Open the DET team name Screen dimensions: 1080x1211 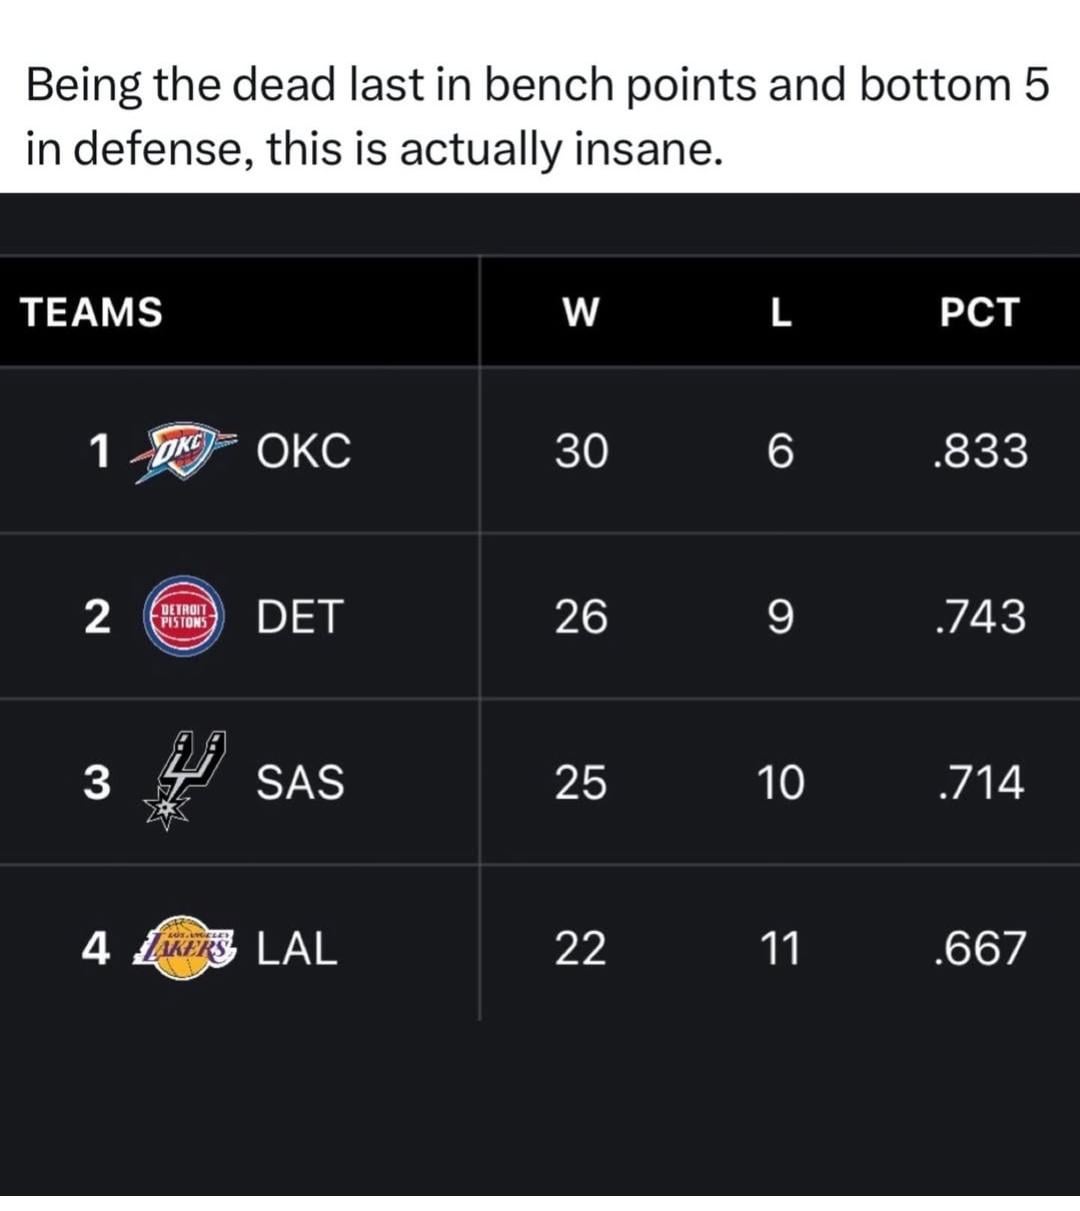tap(300, 617)
